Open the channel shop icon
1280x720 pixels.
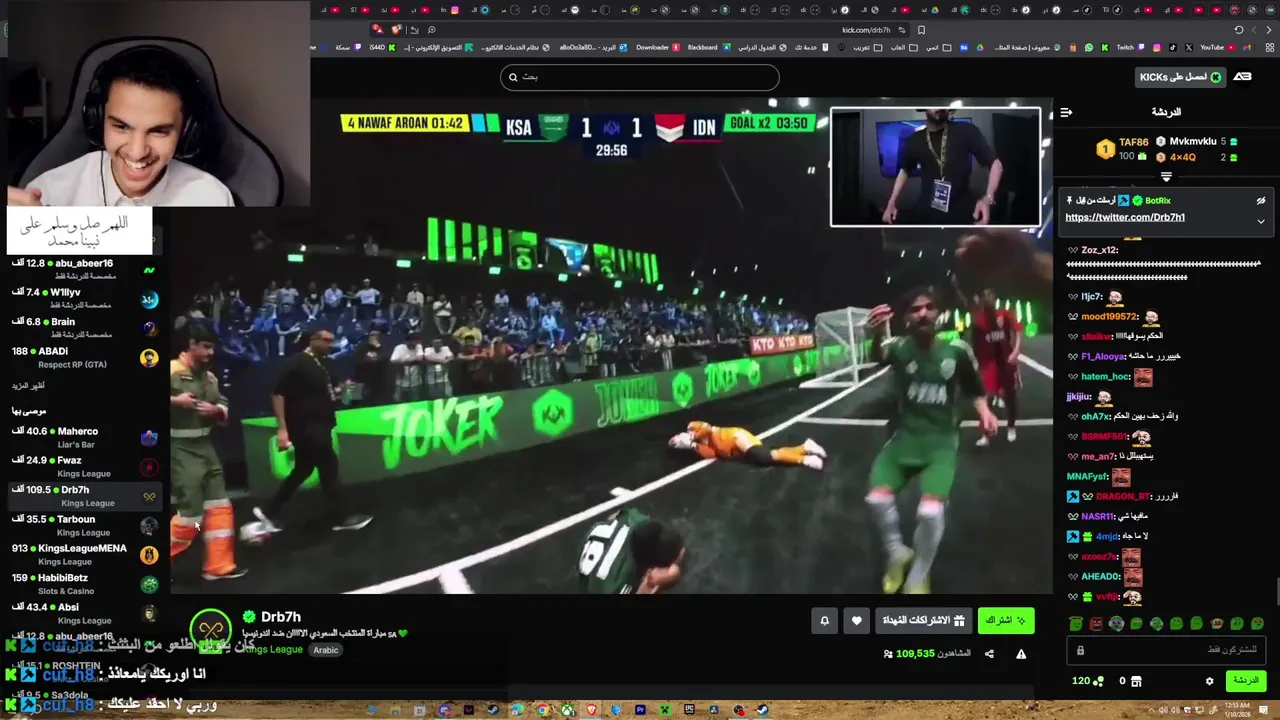pos(1136,681)
